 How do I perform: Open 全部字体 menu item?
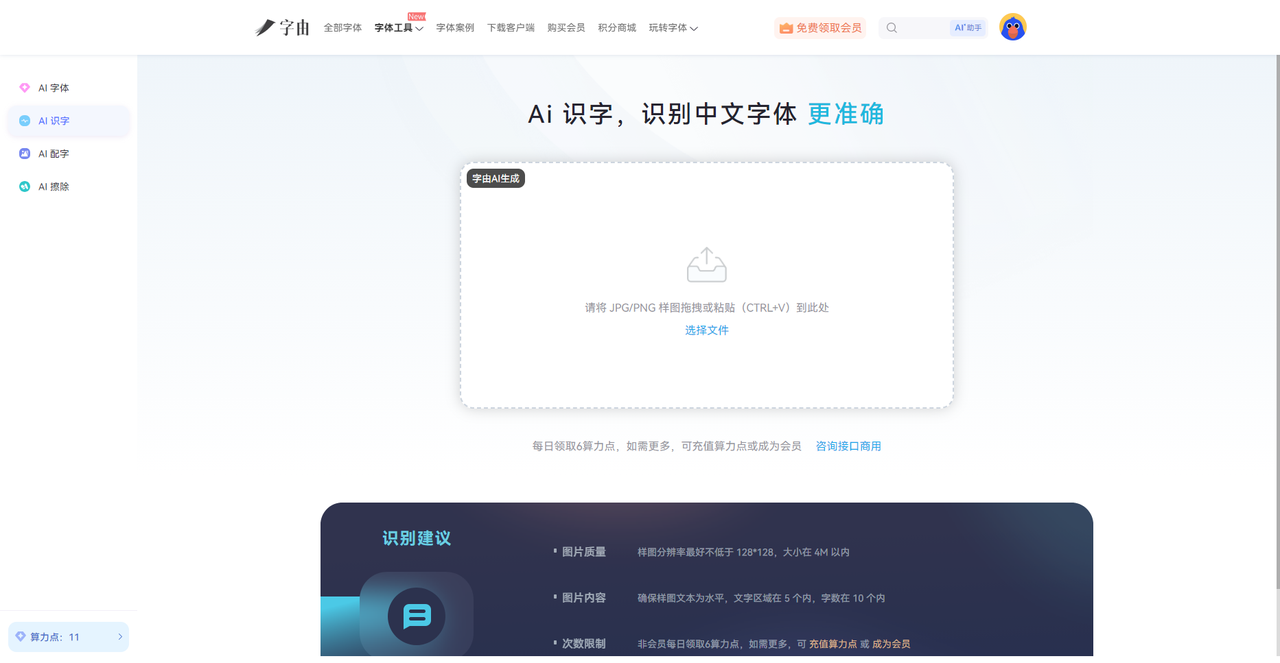tap(342, 28)
